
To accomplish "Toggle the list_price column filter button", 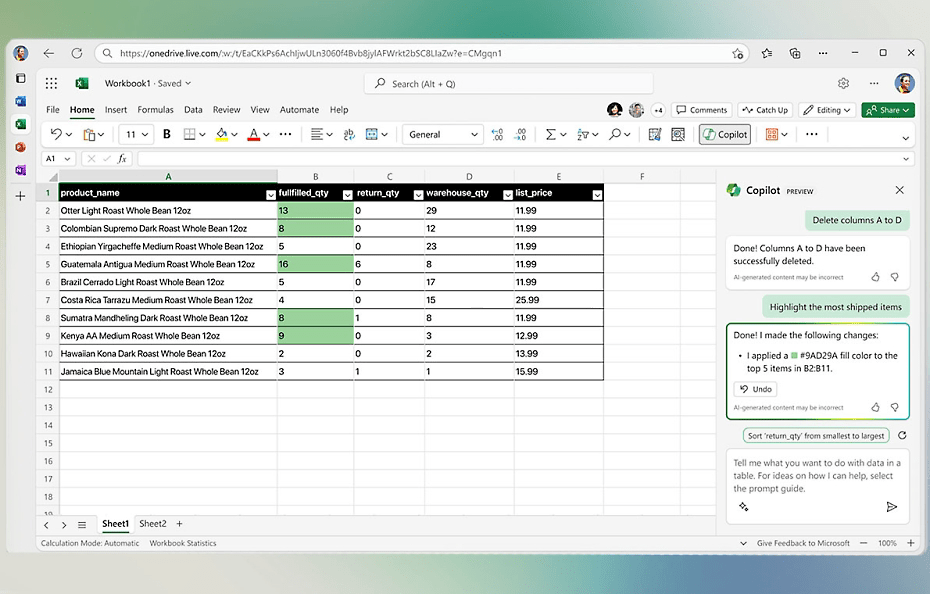I will point(597,194).
